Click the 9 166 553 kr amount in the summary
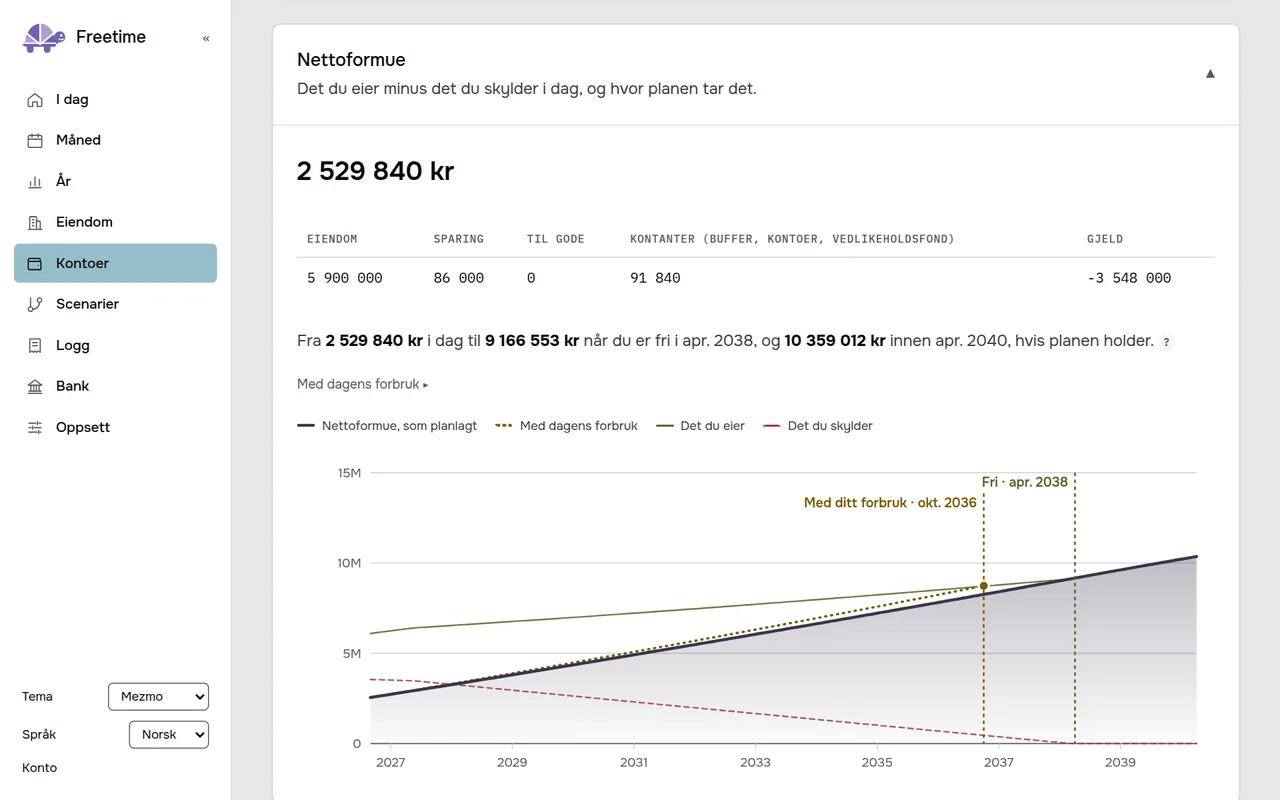The image size is (1280, 800). pos(532,341)
